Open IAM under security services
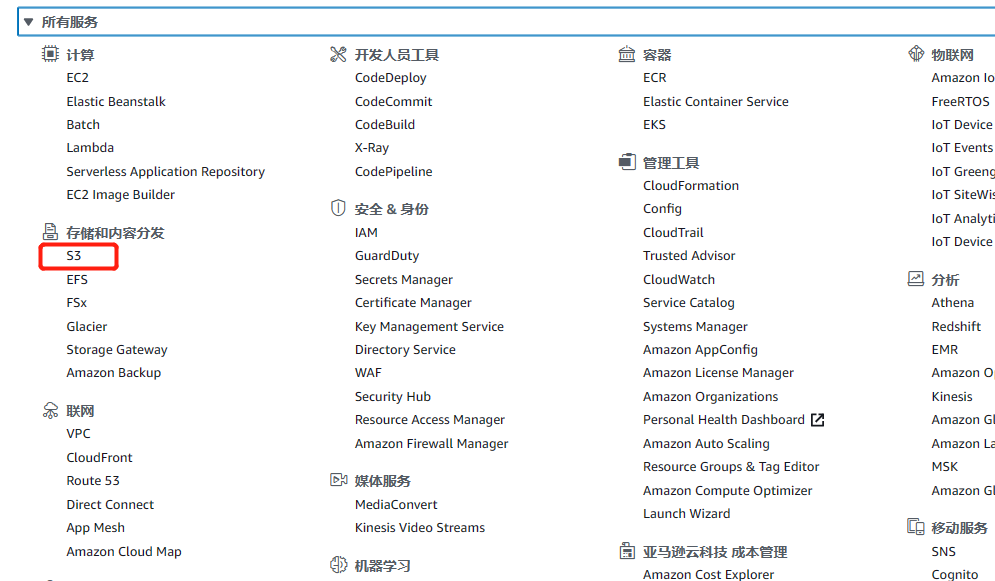Screen dimensions: 995x581 coord(366,232)
